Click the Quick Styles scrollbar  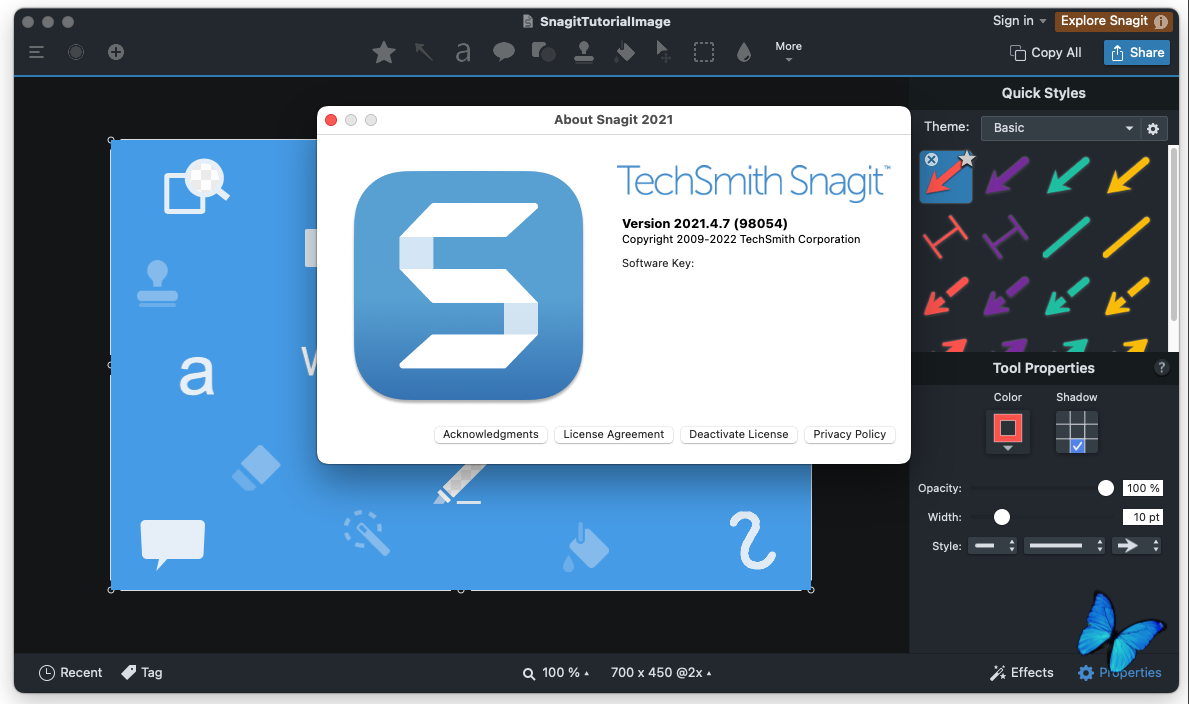coord(1174,235)
